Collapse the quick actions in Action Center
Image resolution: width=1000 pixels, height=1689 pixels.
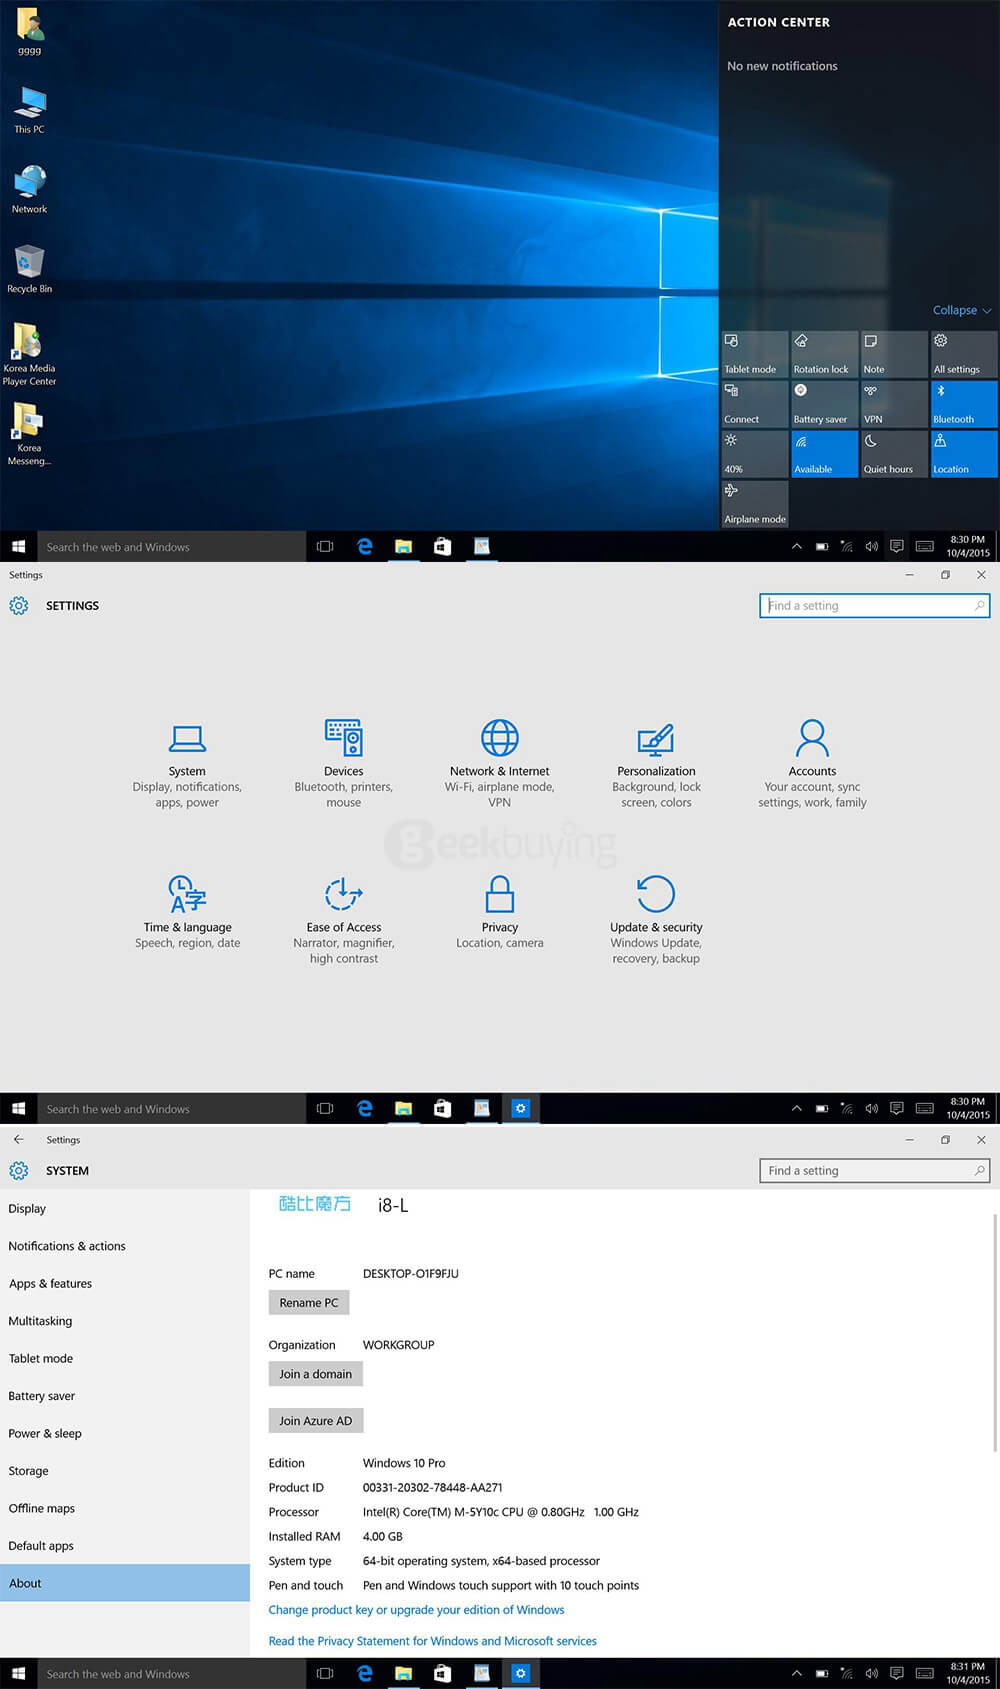click(961, 310)
